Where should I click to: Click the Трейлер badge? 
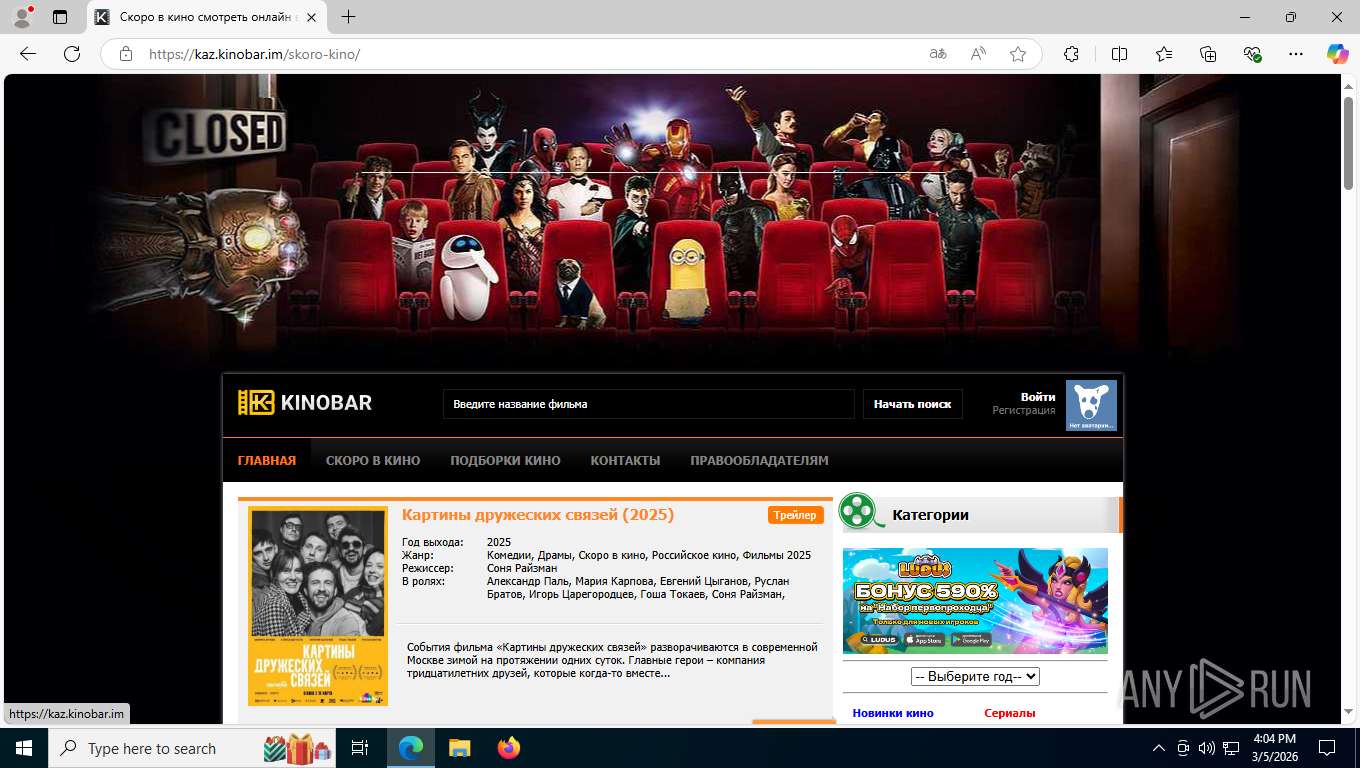click(796, 515)
